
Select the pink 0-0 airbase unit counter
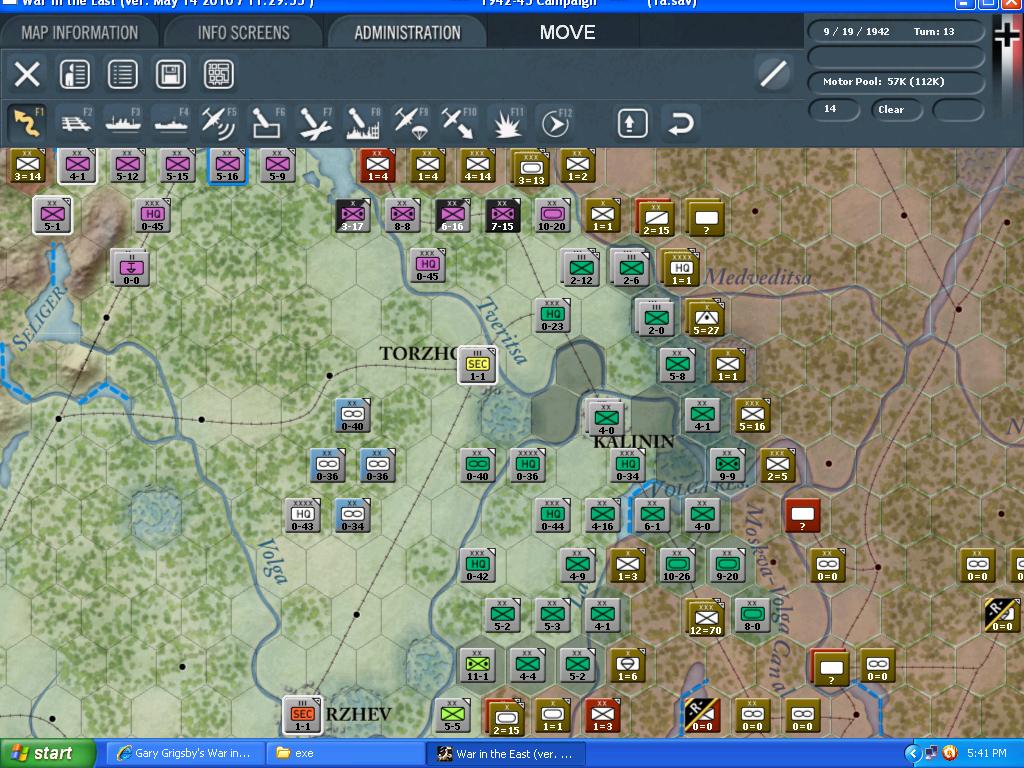131,268
